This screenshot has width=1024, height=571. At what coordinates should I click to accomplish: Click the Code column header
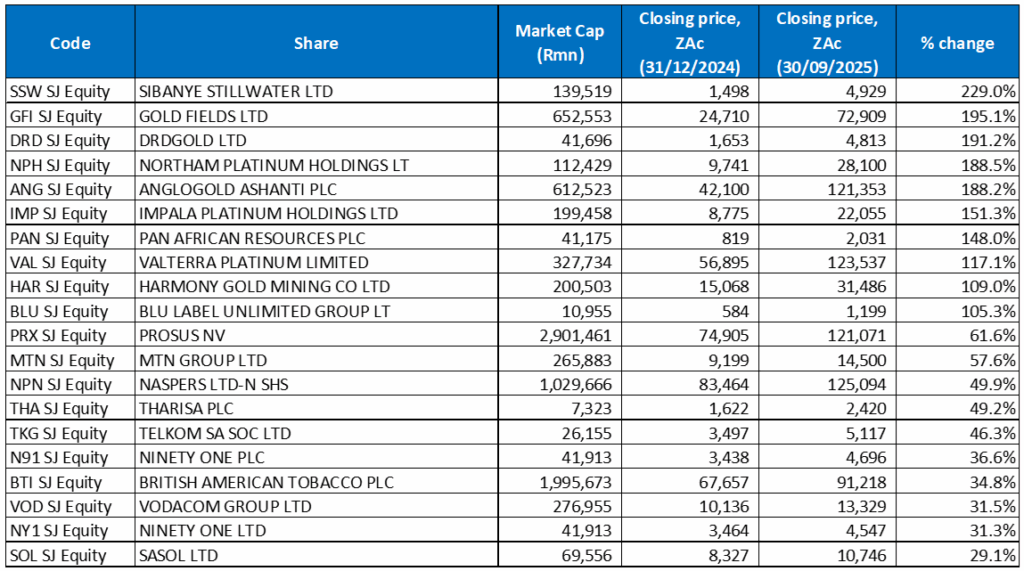click(x=70, y=43)
